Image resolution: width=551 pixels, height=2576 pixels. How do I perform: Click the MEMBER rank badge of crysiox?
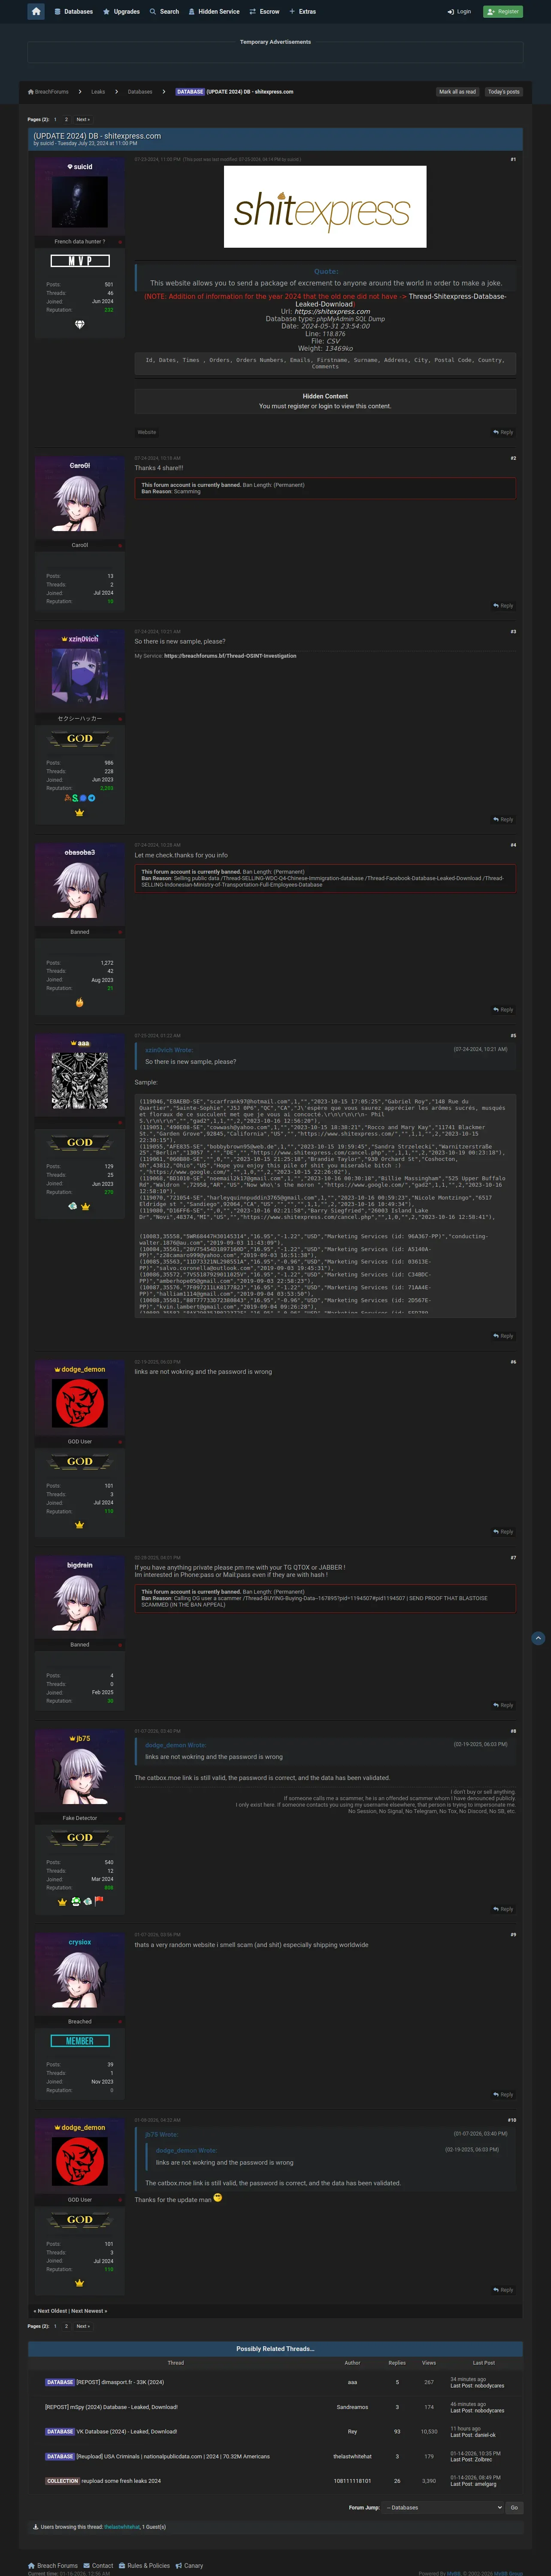80,2041
